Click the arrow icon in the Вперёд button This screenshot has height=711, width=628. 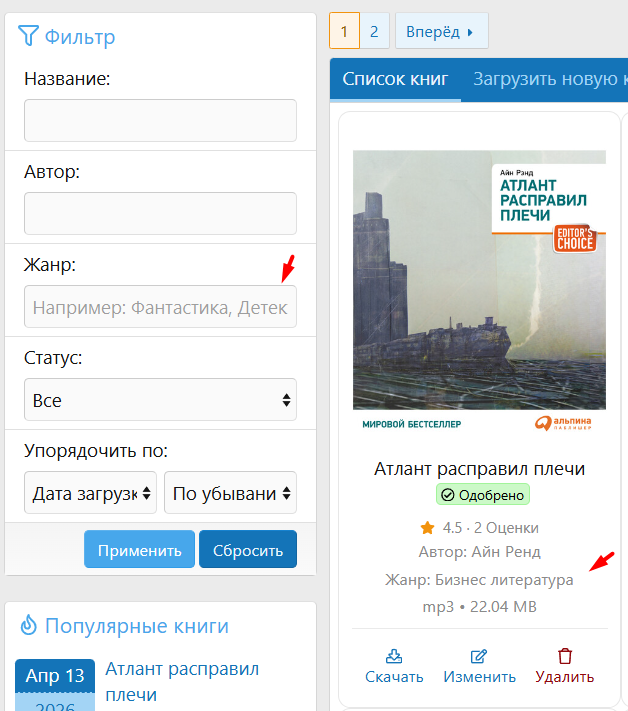click(470, 32)
